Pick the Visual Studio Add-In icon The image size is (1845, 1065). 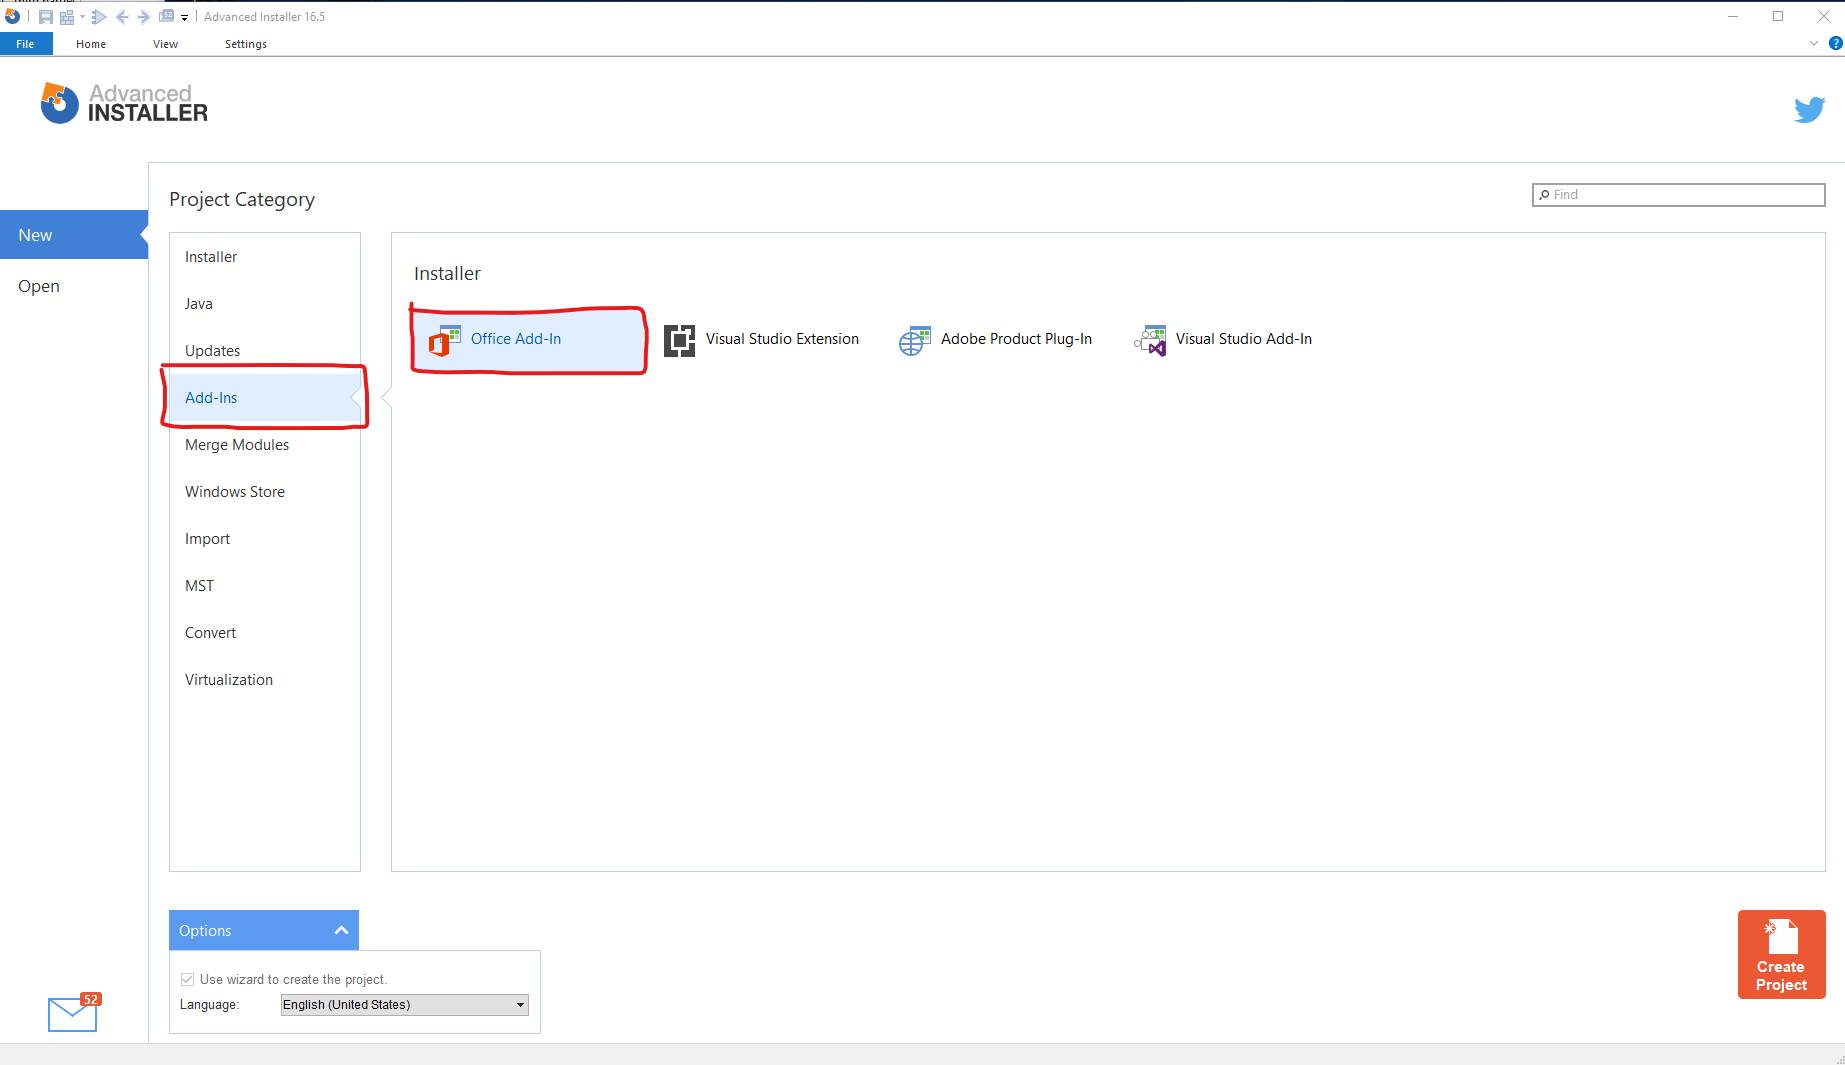pyautogui.click(x=1150, y=340)
